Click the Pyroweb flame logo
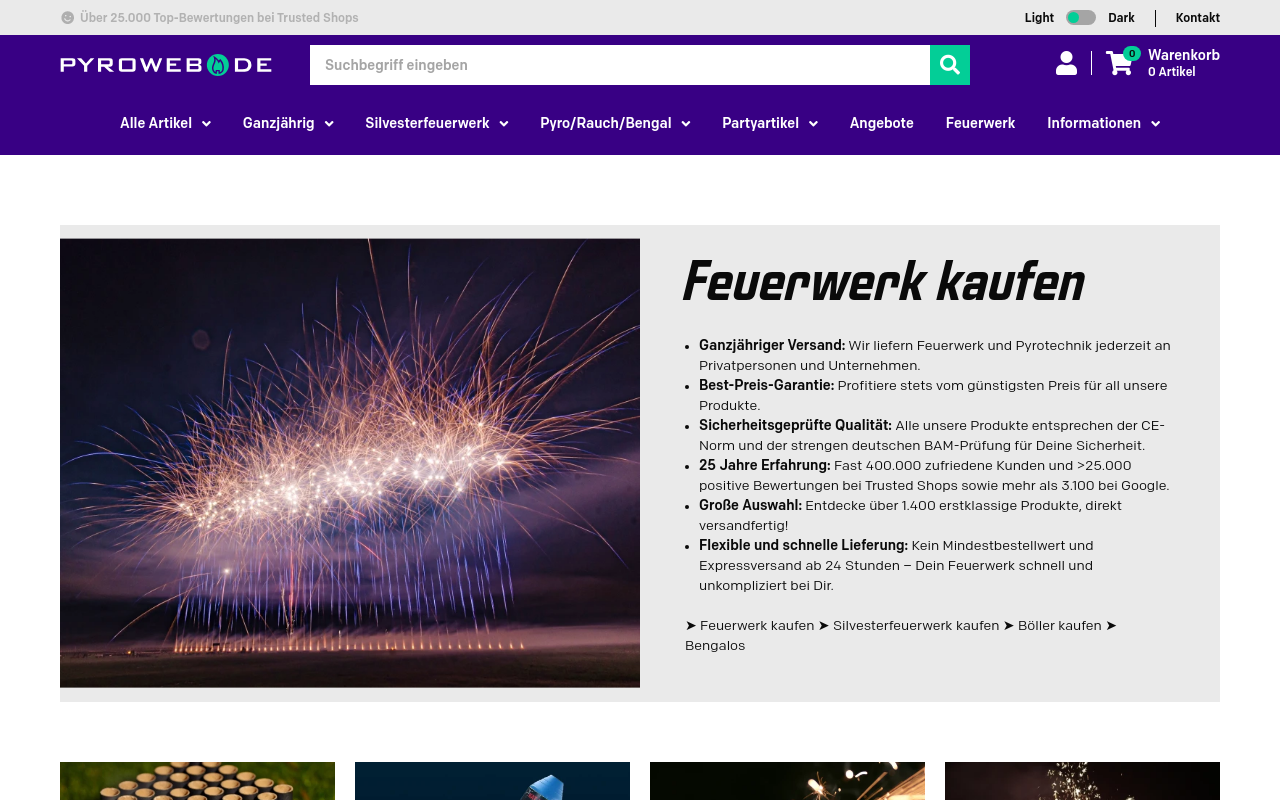The width and height of the screenshot is (1280, 800). point(215,63)
